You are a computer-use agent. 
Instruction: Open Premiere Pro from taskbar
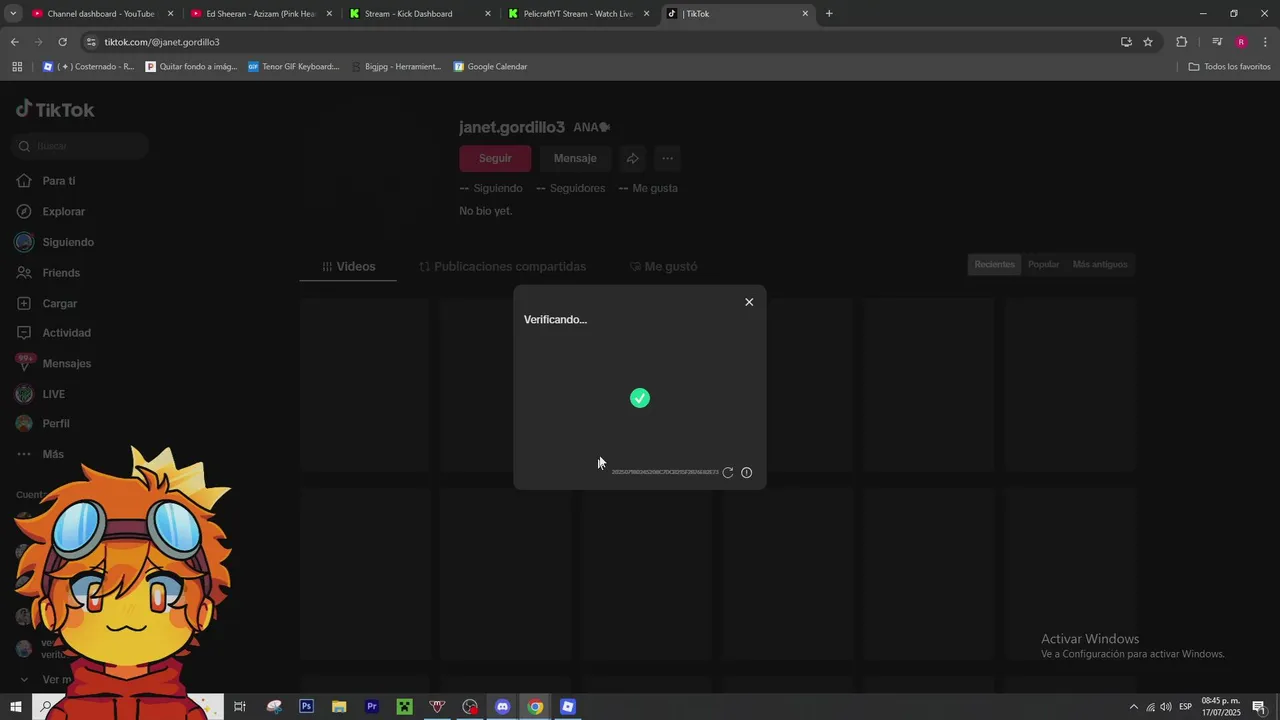click(x=372, y=707)
